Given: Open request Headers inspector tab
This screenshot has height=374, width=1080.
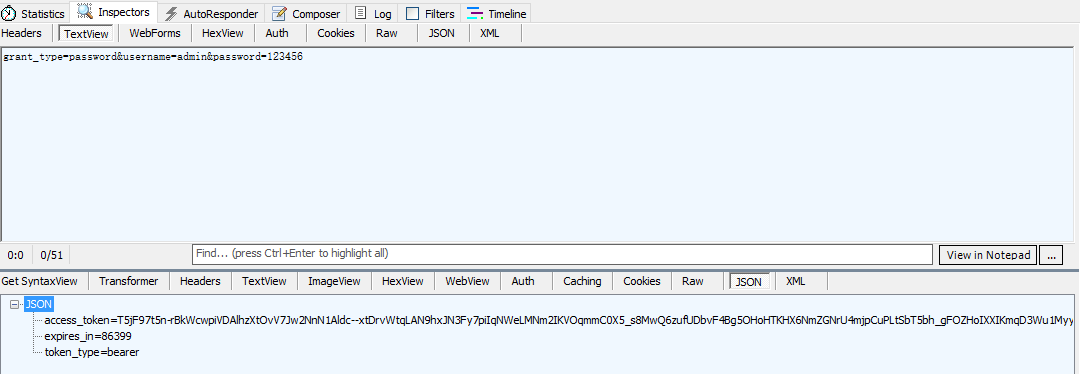Looking at the screenshot, I should coord(22,33).
